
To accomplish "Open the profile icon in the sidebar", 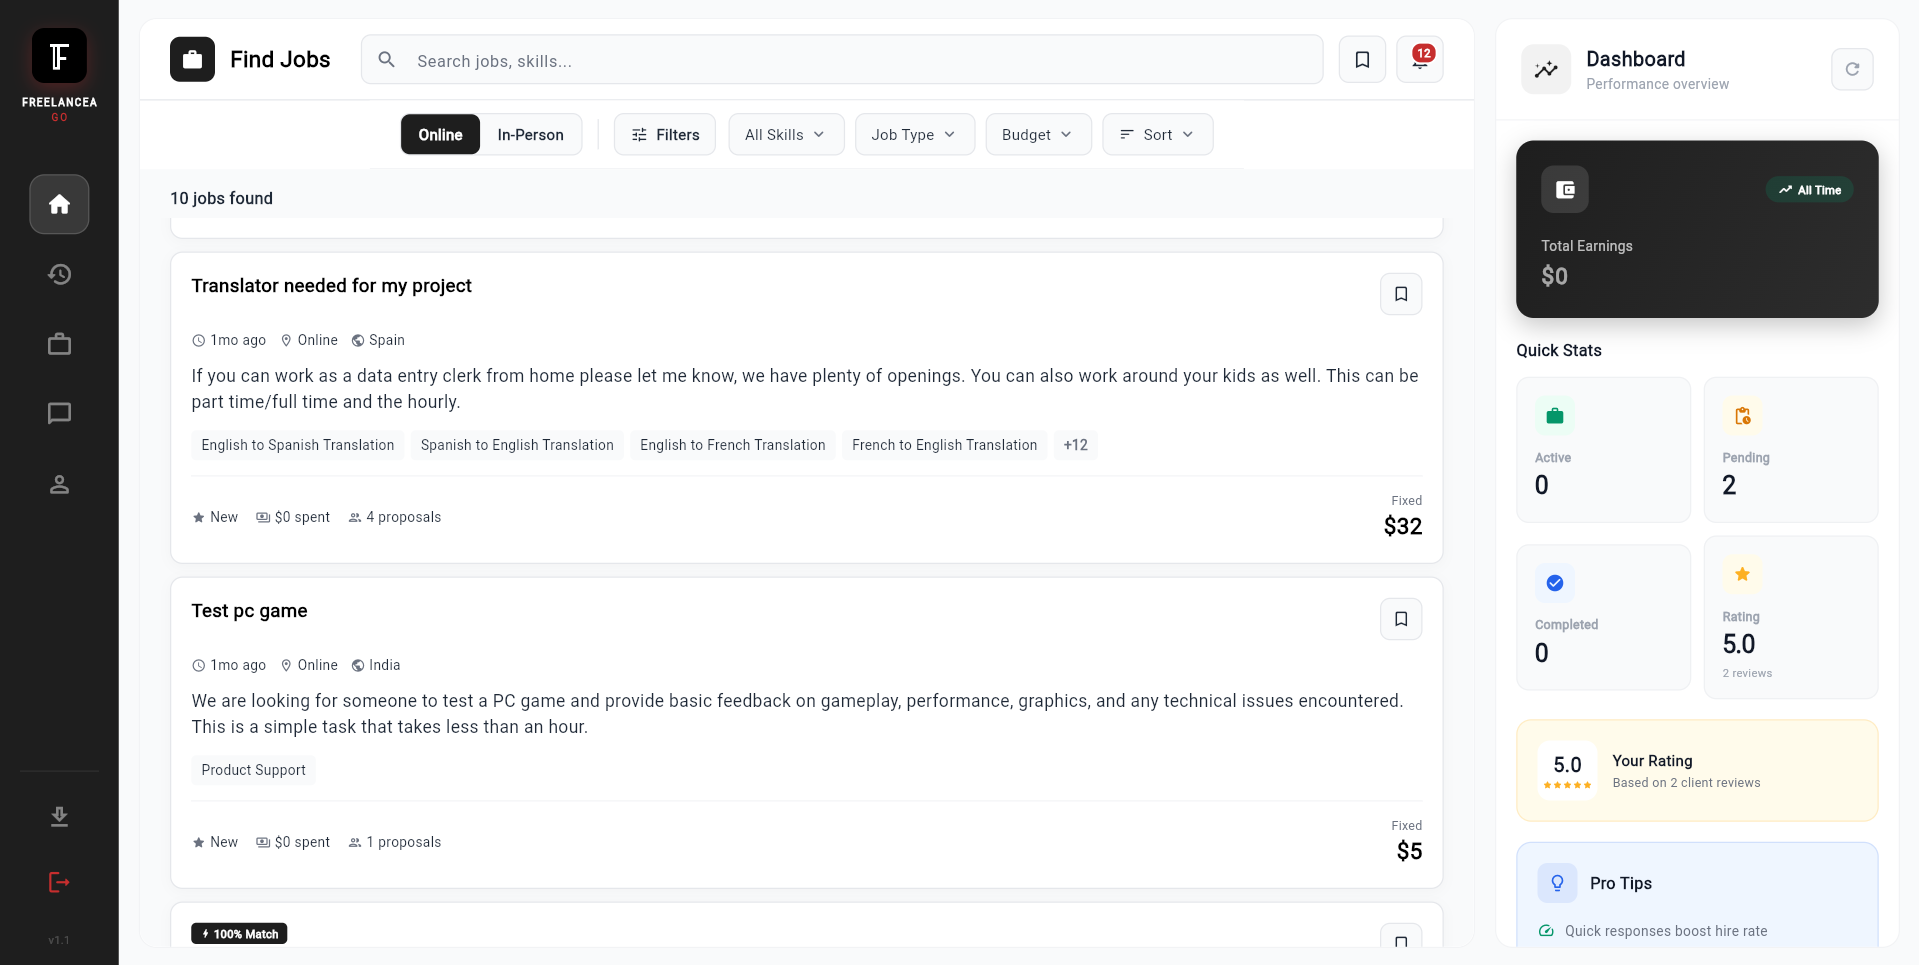I will pos(59,485).
